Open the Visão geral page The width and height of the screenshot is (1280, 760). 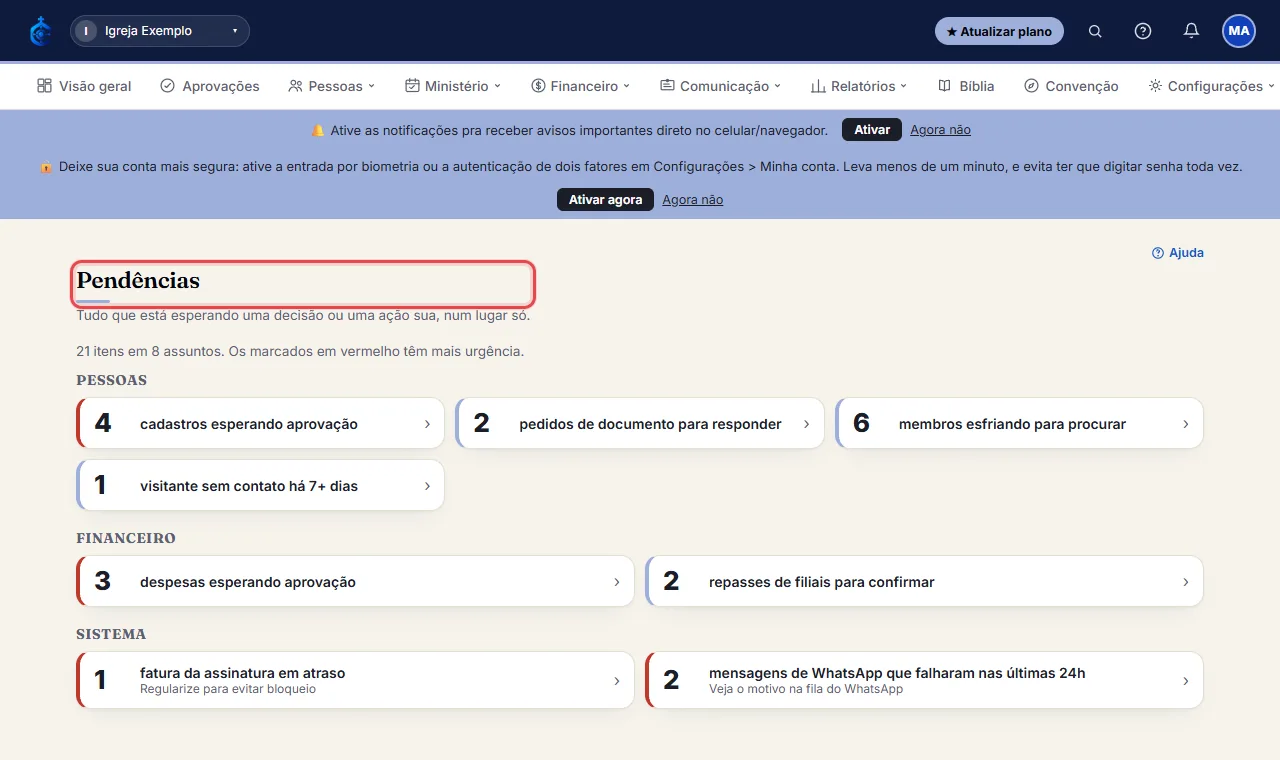click(84, 86)
